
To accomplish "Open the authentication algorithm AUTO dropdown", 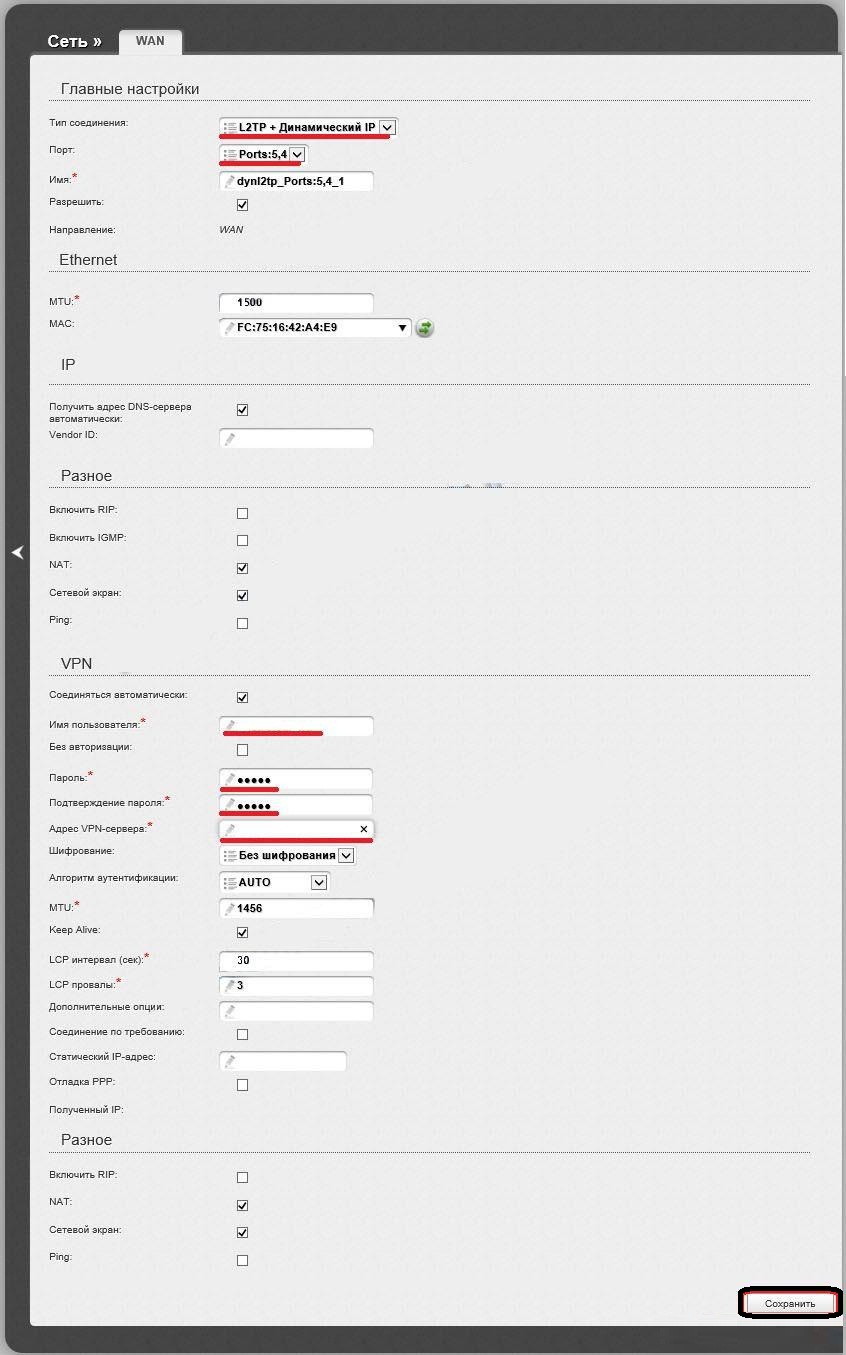I will (274, 882).
